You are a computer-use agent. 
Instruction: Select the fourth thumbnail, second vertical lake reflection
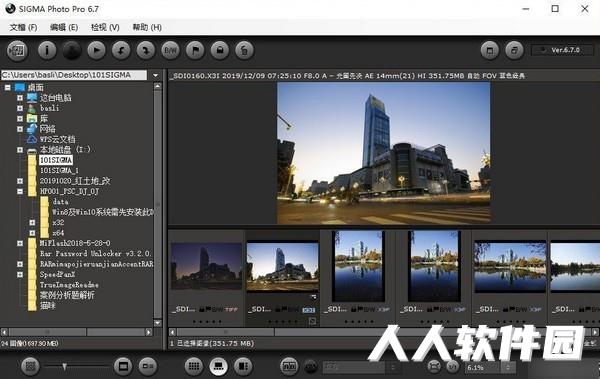coord(434,266)
